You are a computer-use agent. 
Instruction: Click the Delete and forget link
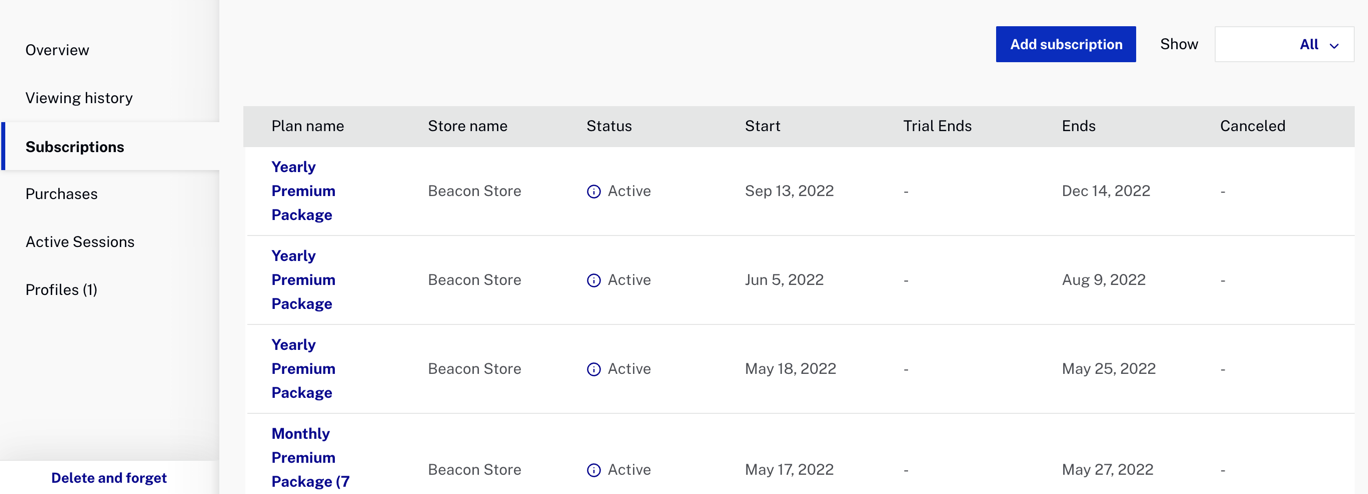(x=109, y=478)
